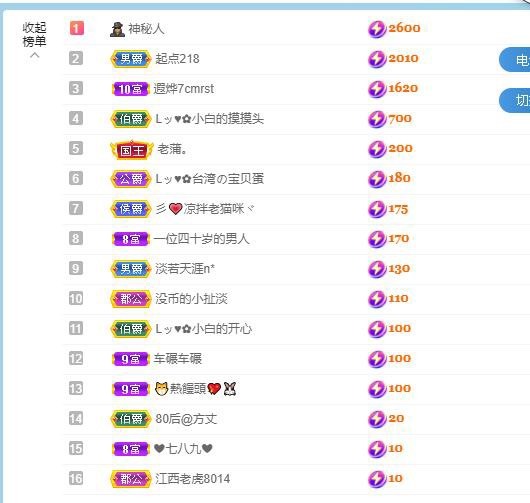
Task: Select user 没币的小扯淡
Action: click(x=191, y=299)
